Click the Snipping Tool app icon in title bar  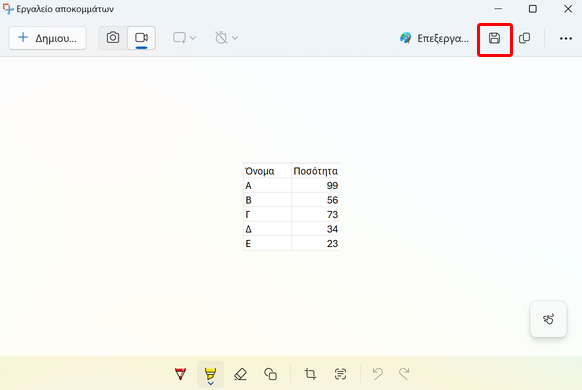click(7, 9)
